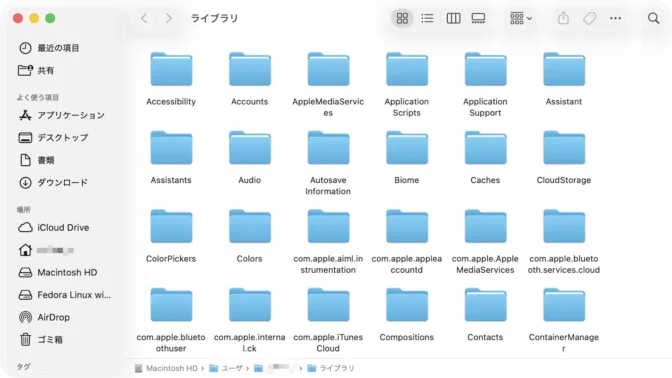Screen dimensions: 672x378
Task: Select the Assistants folder icon
Action: [171, 148]
